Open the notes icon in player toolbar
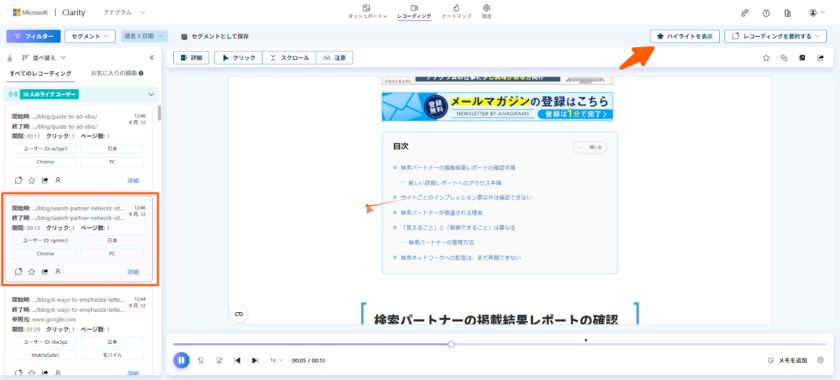840x380 pixels. click(802, 58)
